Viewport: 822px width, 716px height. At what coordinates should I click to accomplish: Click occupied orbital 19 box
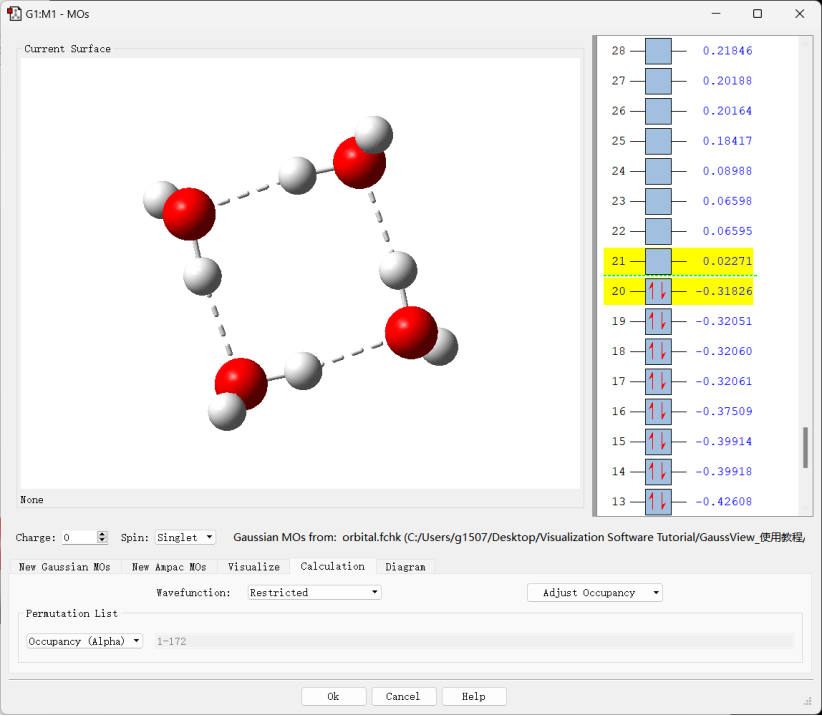[658, 322]
